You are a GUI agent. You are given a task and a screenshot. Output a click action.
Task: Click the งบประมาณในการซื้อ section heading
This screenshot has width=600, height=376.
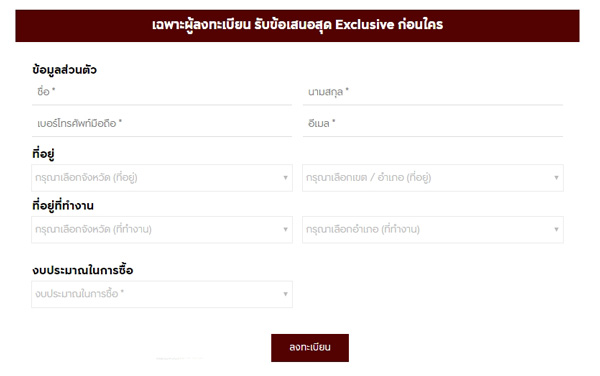83,270
